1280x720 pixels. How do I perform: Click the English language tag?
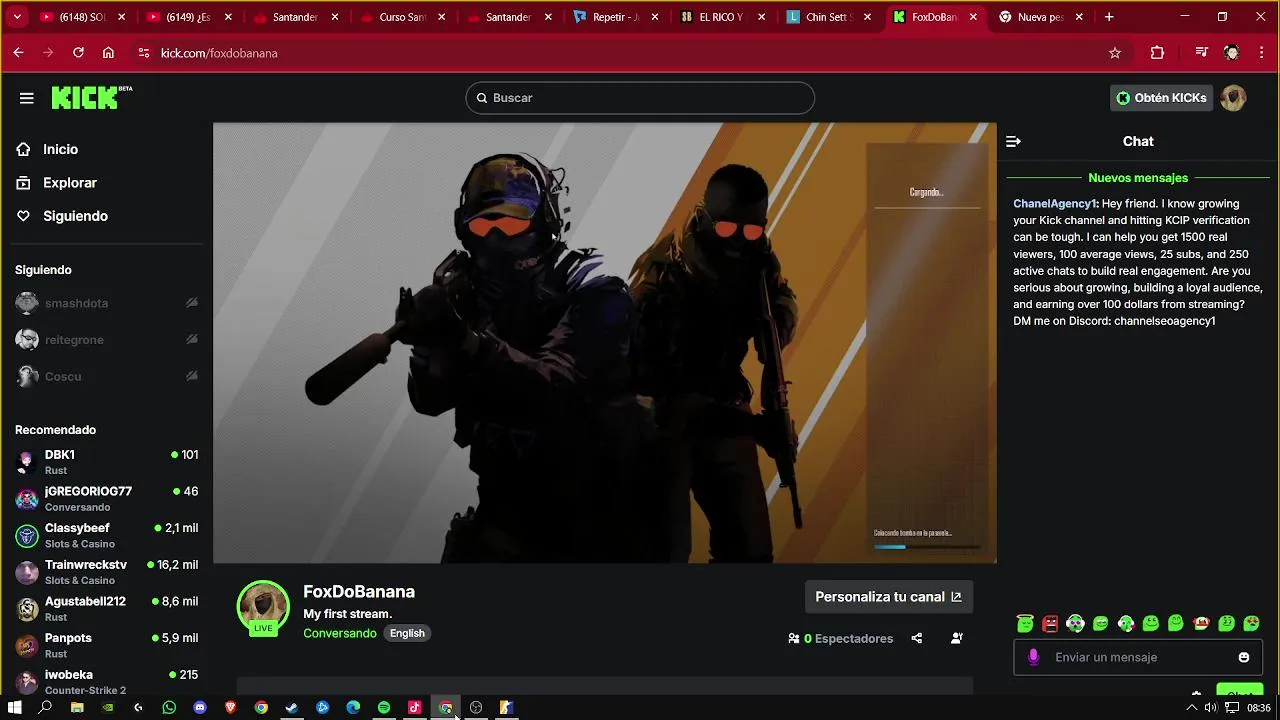(x=407, y=633)
